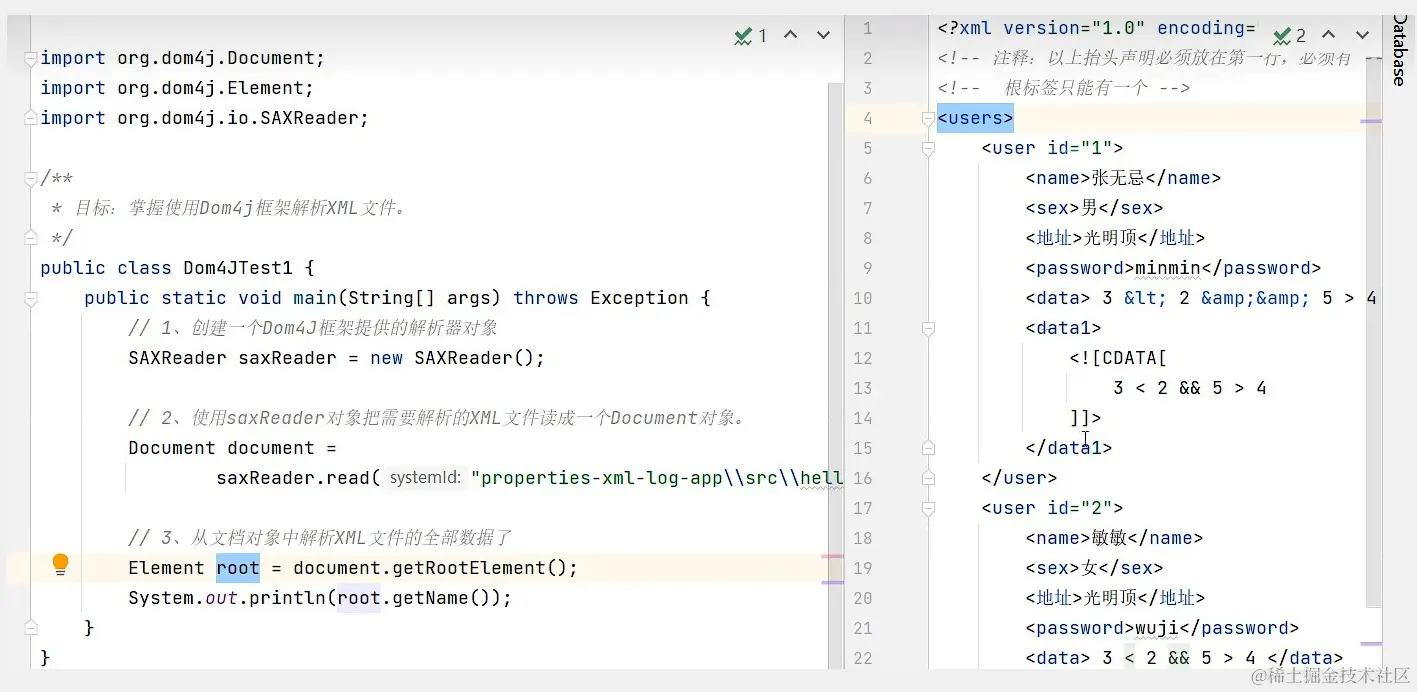This screenshot has height=692, width=1417.
Task: Click fold end marker at main closing brace
Action: [31, 628]
